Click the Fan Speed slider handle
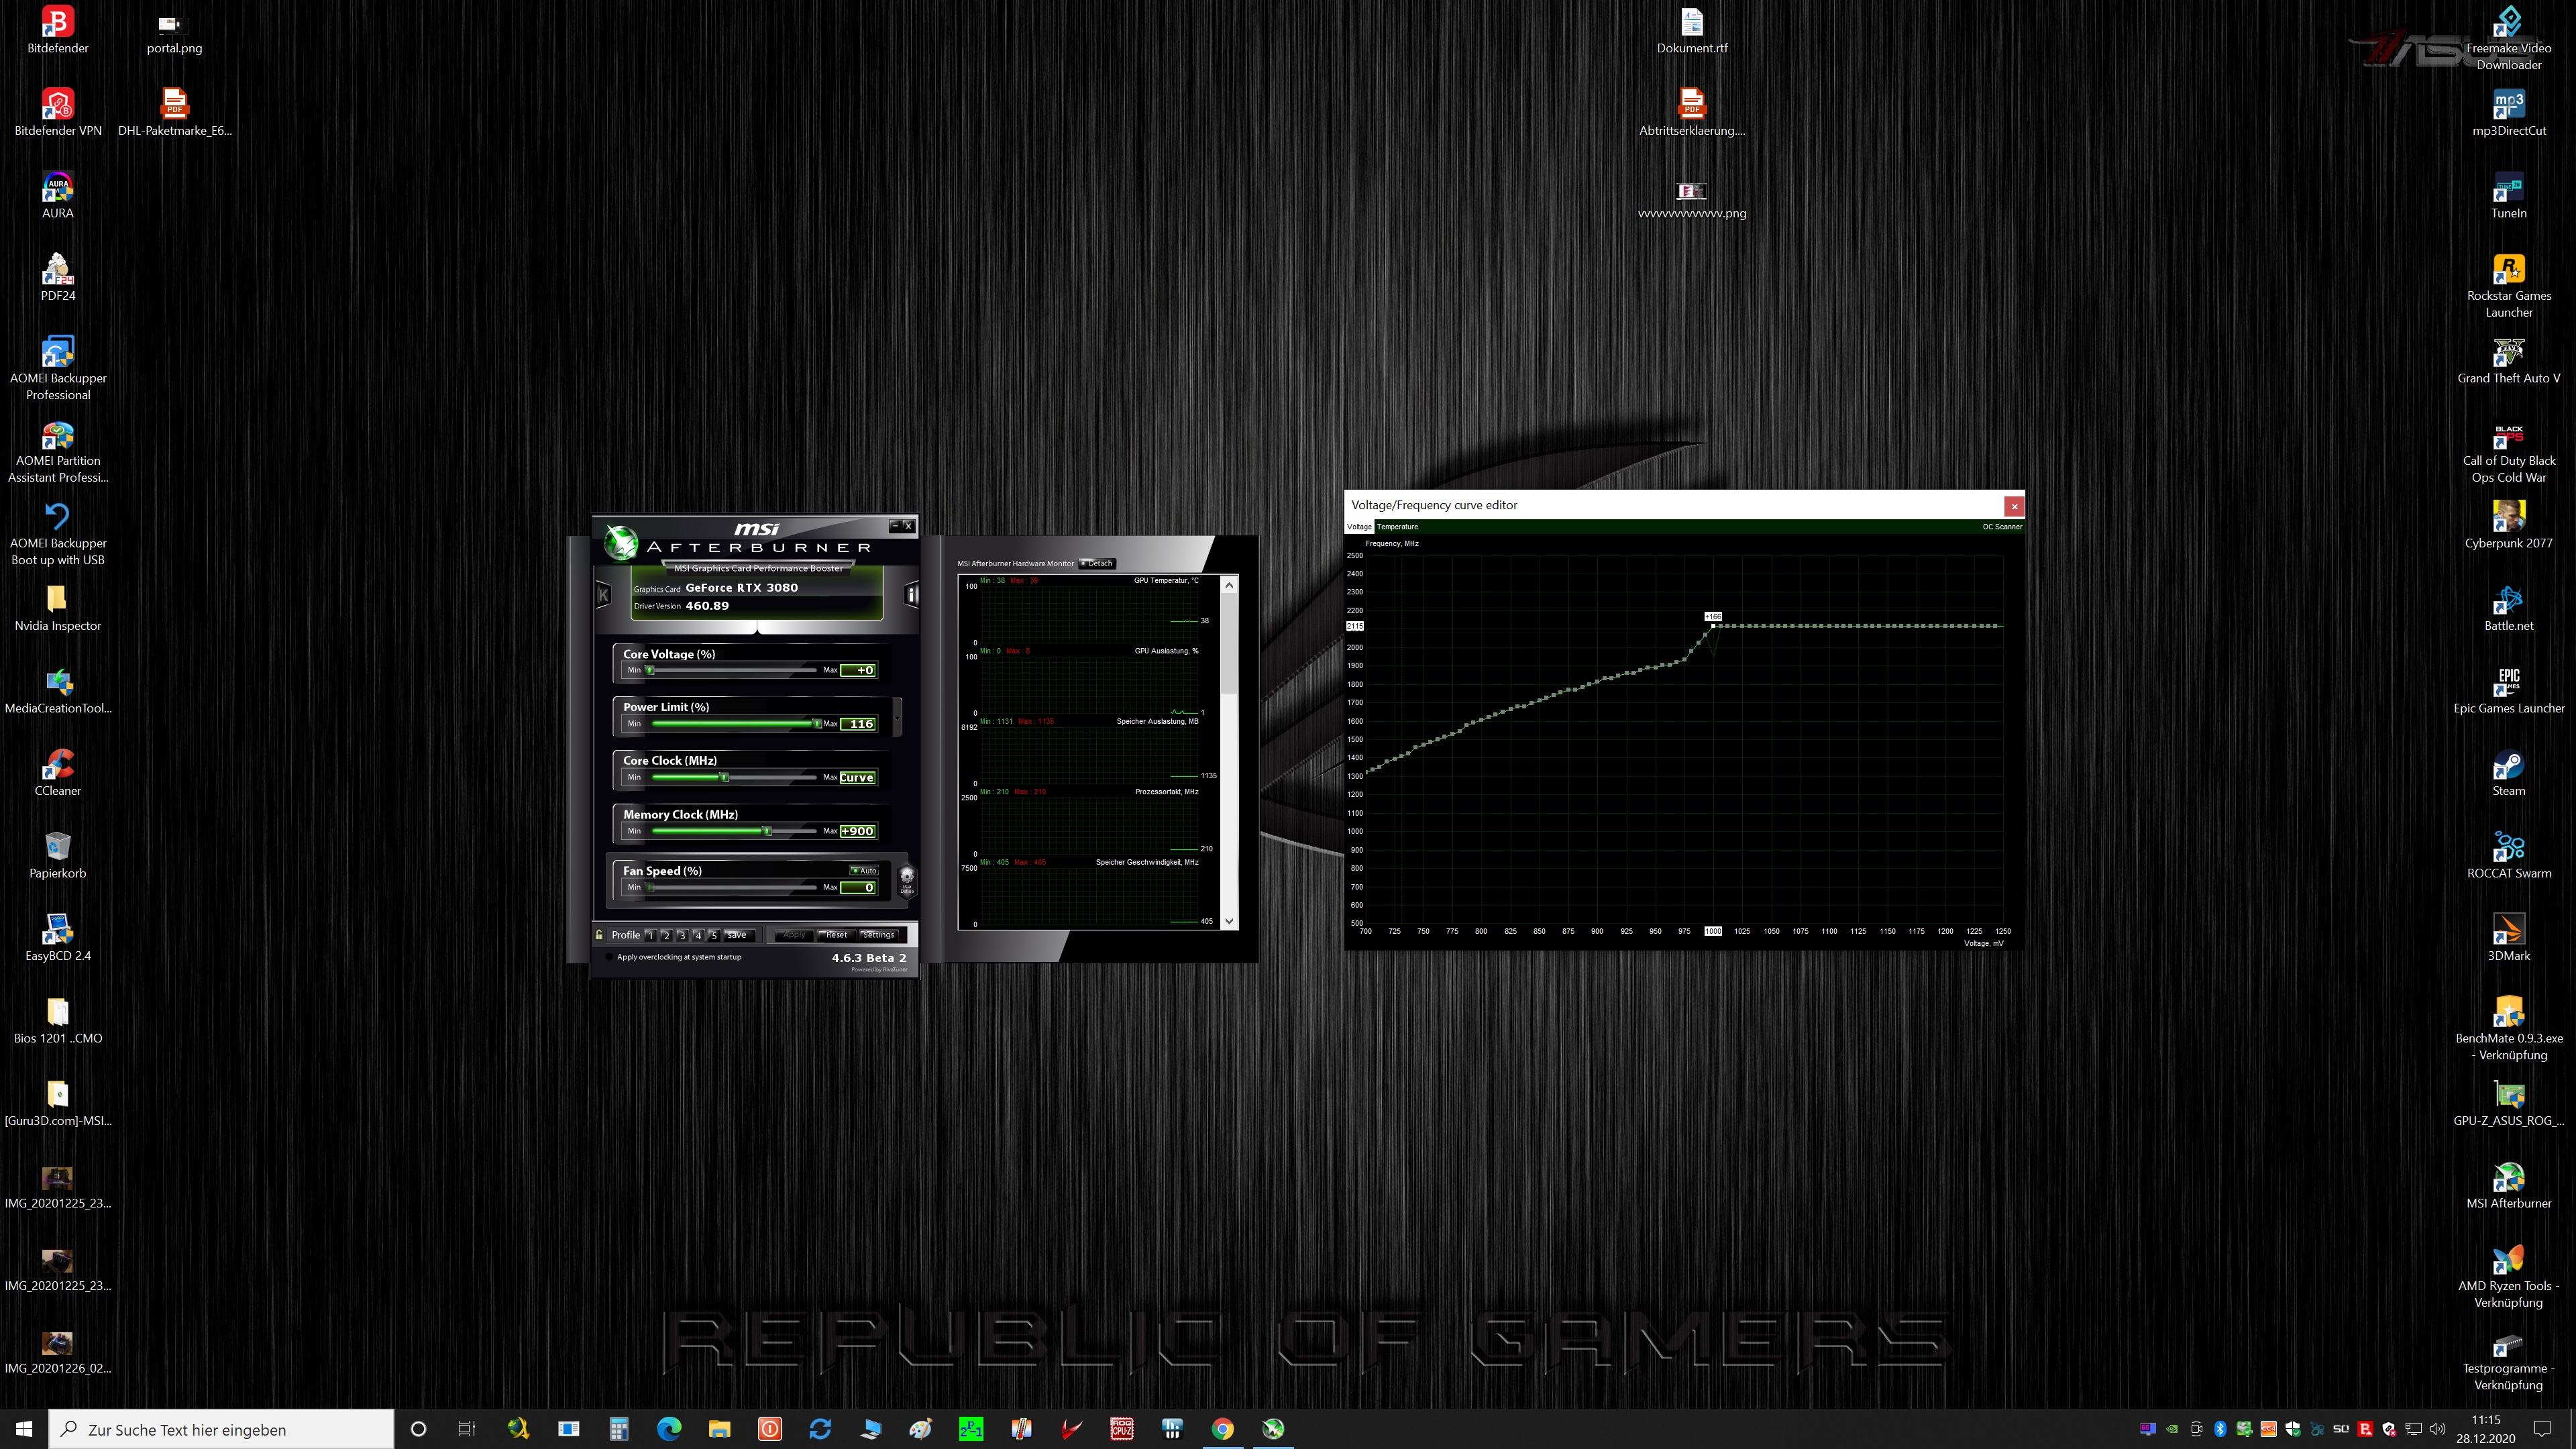The height and width of the screenshot is (1449, 2576). tap(650, 887)
